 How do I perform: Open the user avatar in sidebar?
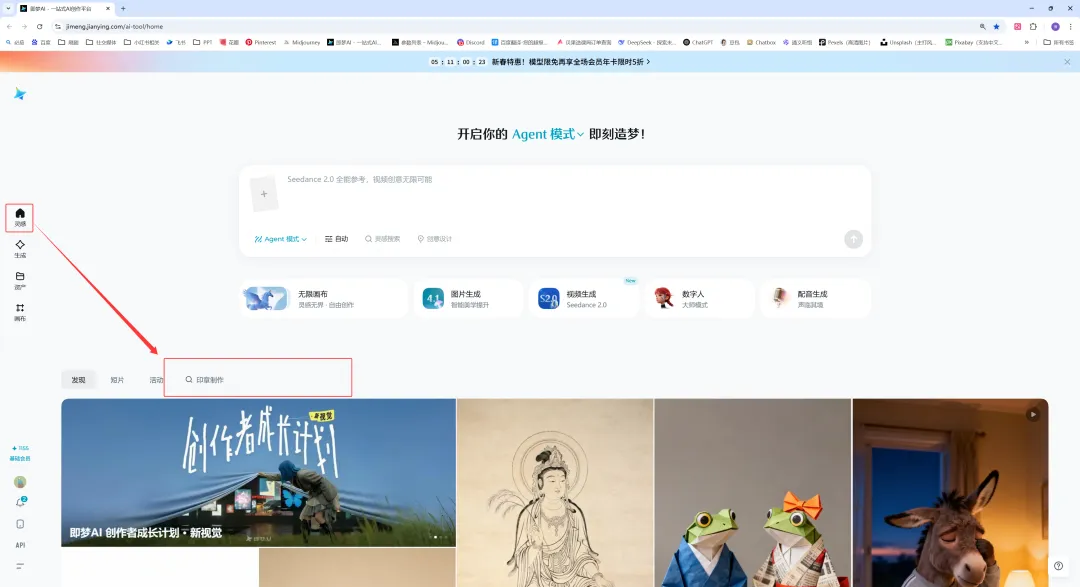tap(20, 482)
